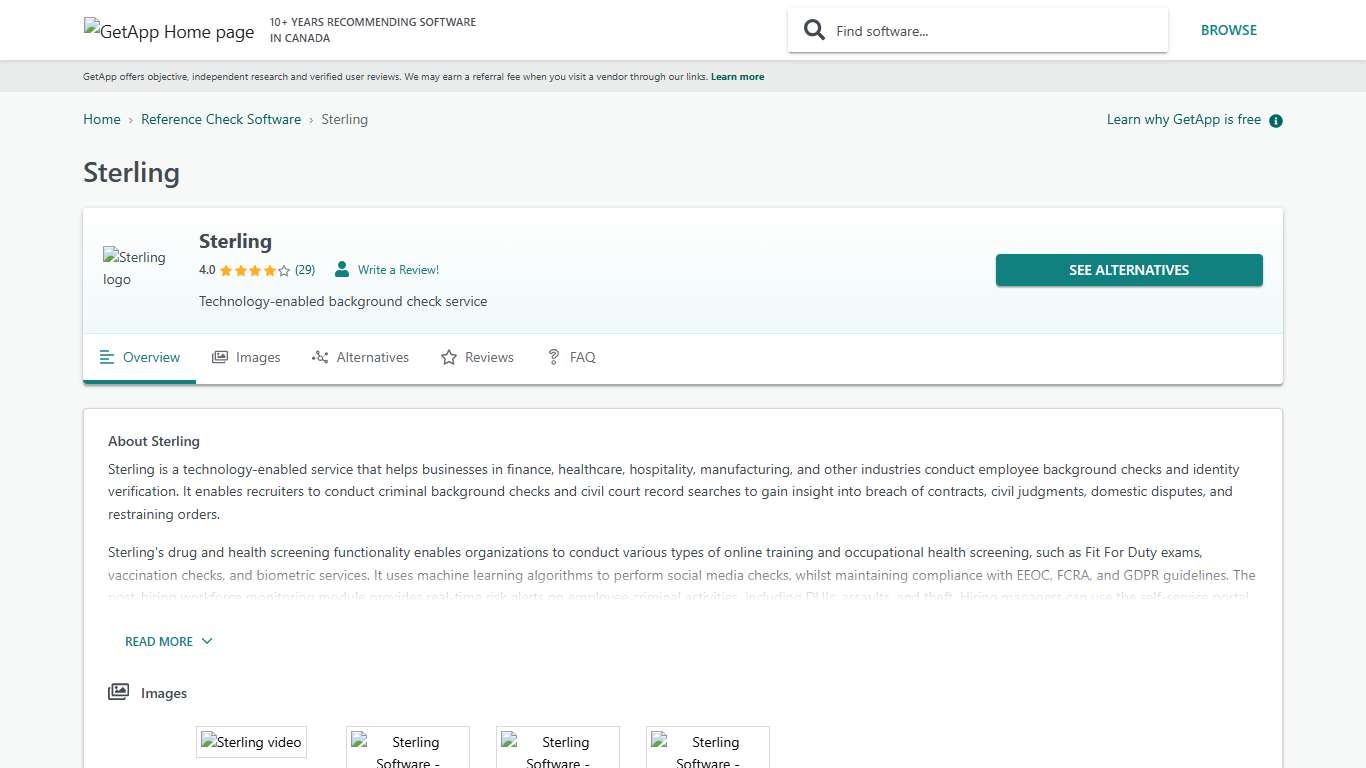Select the FAQ tab
1366x768 pixels.
pyautogui.click(x=571, y=357)
